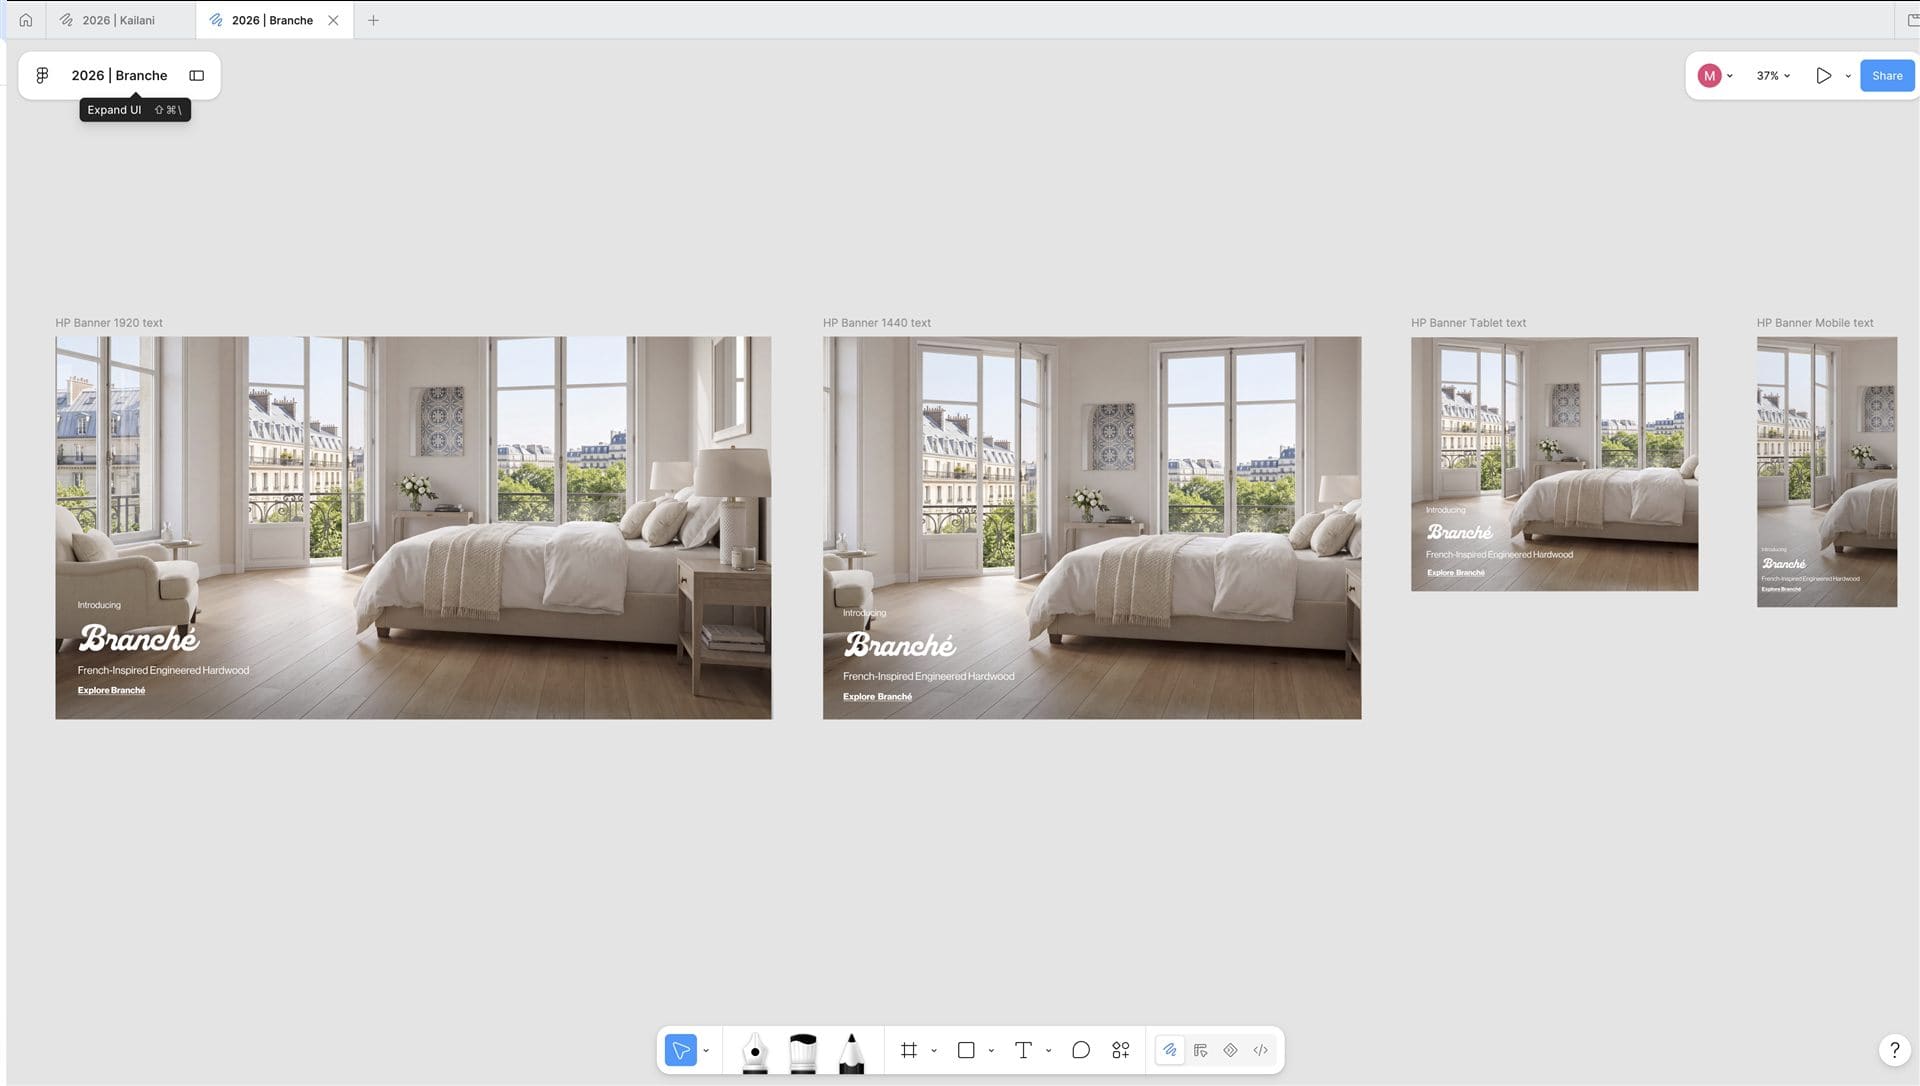The image size is (1920, 1086).
Task: Click Explore Branché link in Tablet banner
Action: click(x=1456, y=573)
